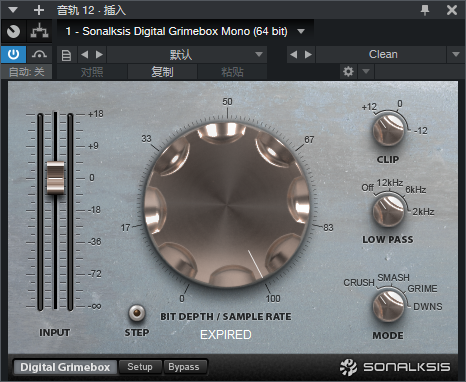The width and height of the screenshot is (466, 382).
Task: Click the 100 mark on big dial
Action: coord(273,299)
